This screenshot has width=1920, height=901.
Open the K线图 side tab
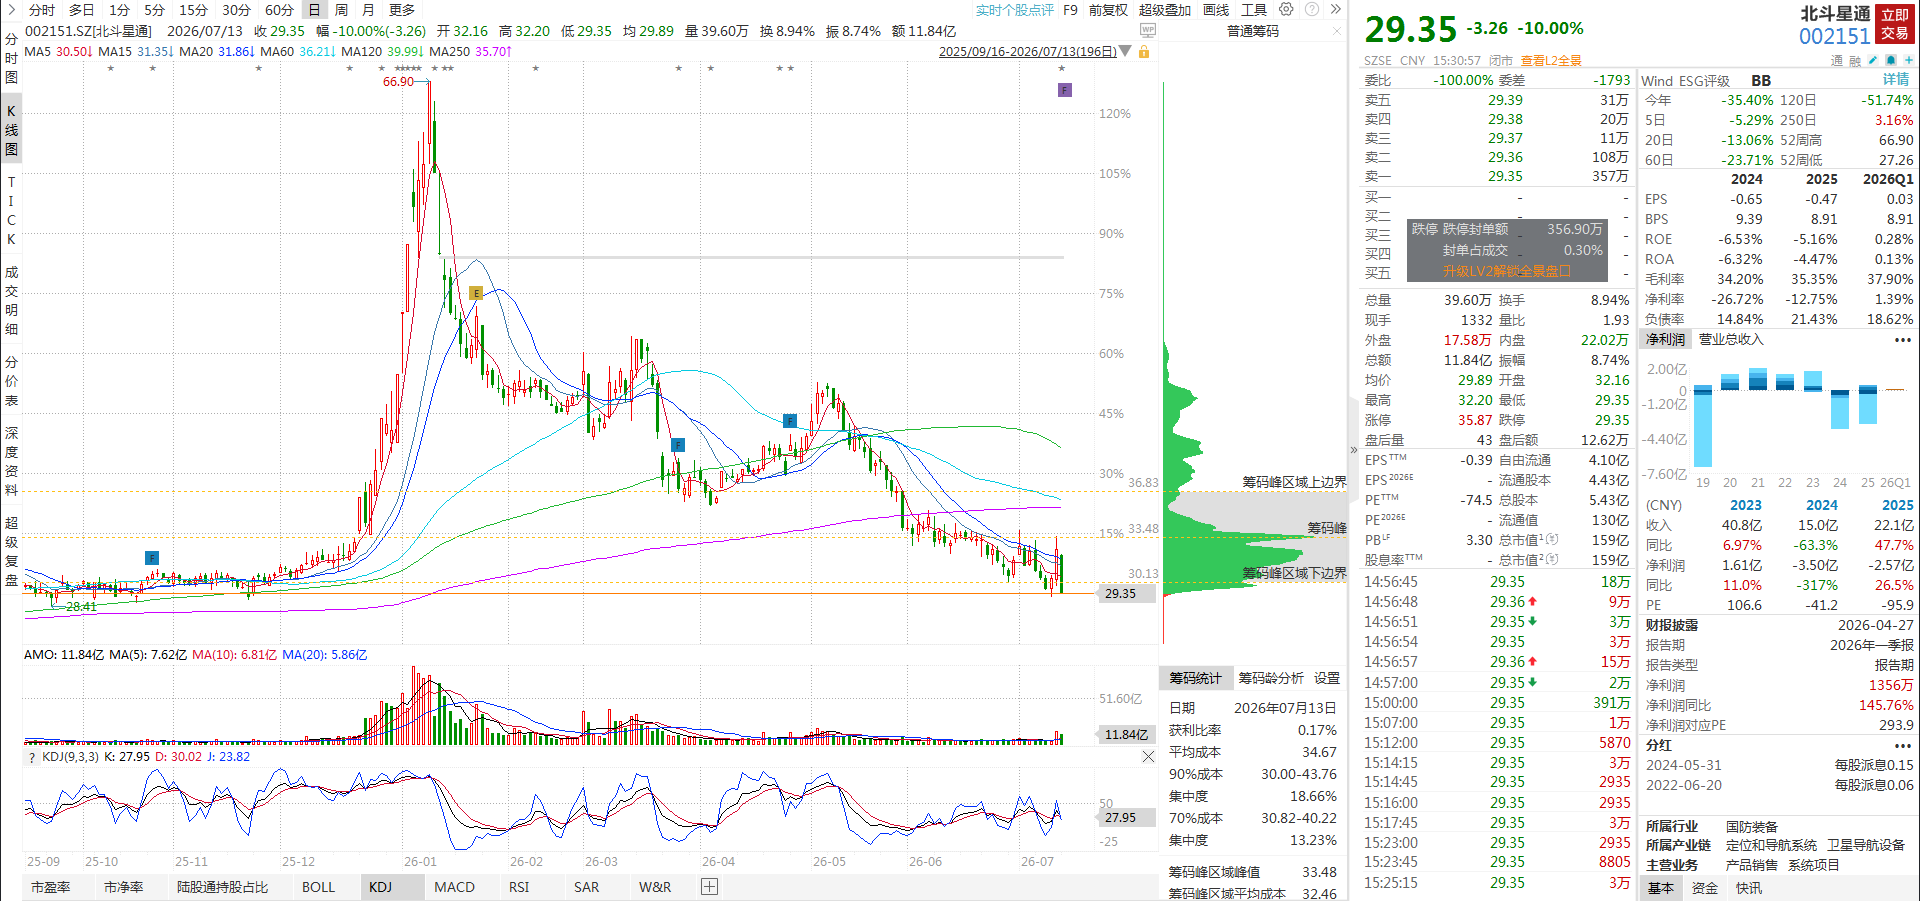[11, 130]
